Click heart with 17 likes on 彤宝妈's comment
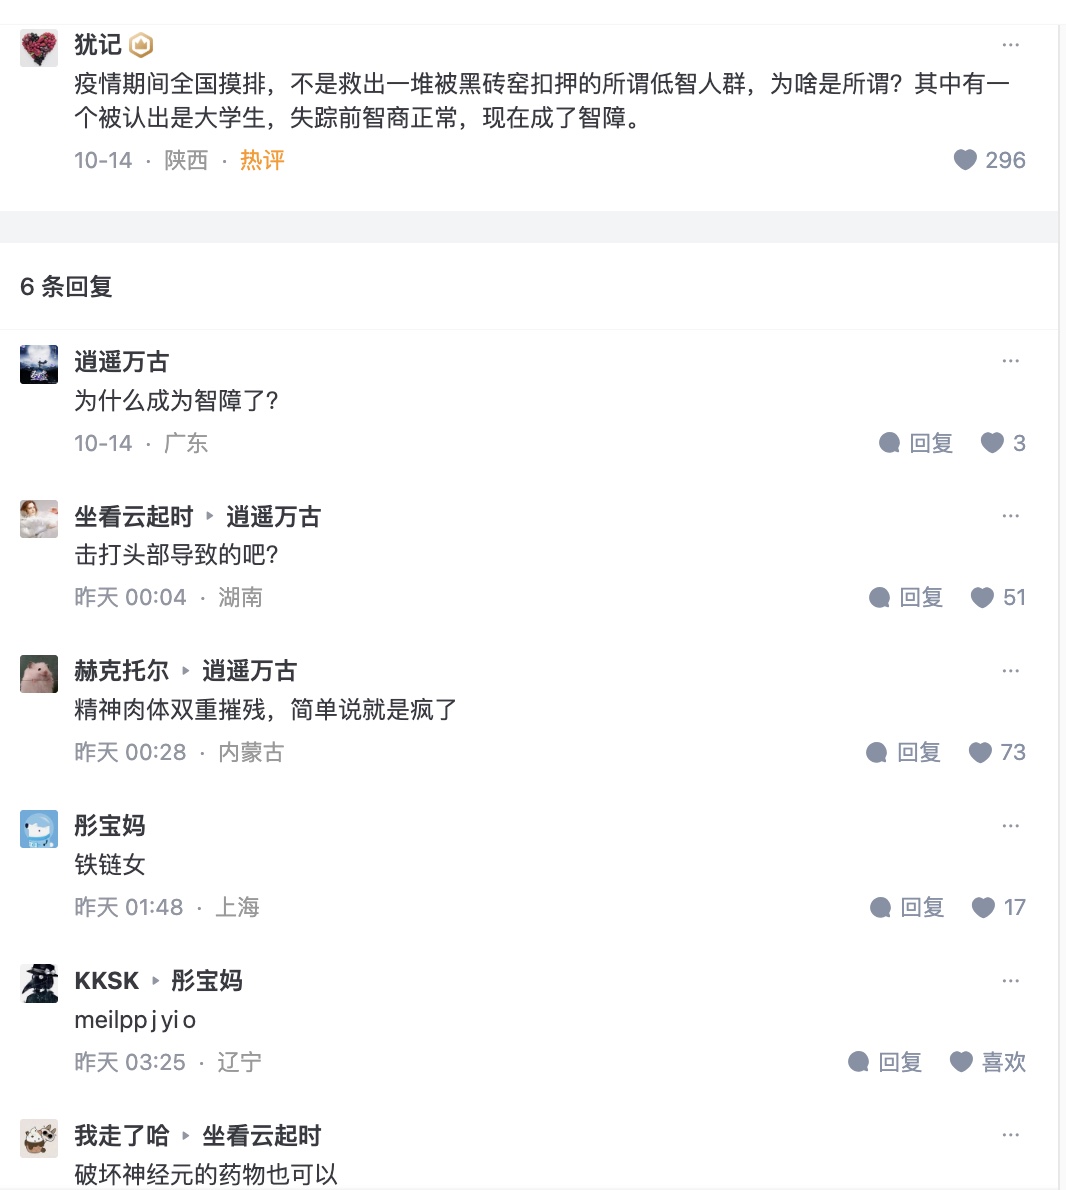The height and width of the screenshot is (1190, 1066). 983,907
